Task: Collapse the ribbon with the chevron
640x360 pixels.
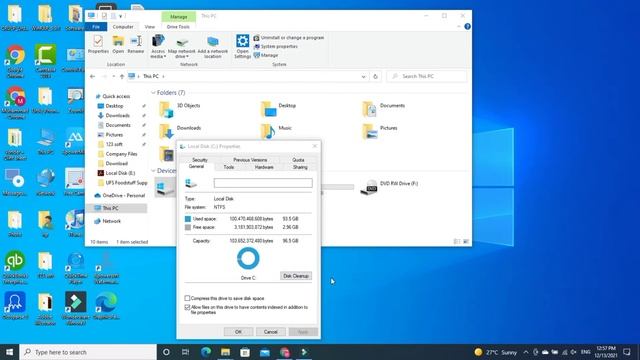Action: [x=458, y=27]
